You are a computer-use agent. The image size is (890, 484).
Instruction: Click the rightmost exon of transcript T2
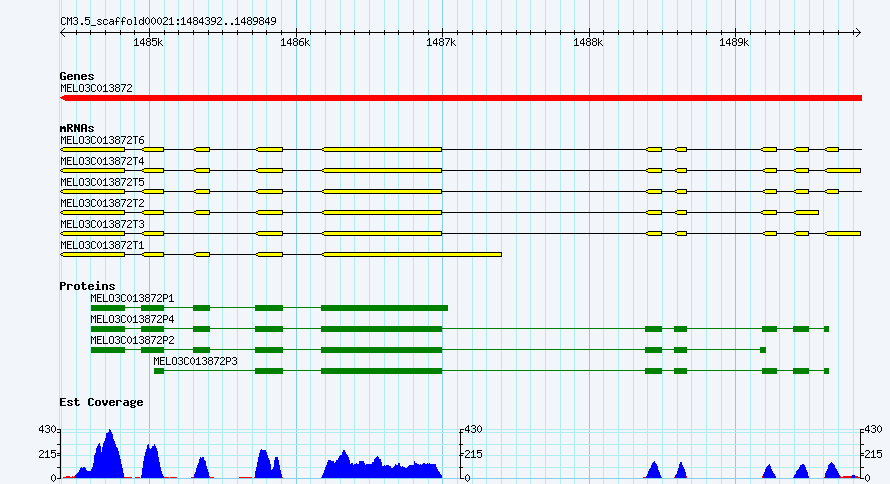tap(806, 212)
